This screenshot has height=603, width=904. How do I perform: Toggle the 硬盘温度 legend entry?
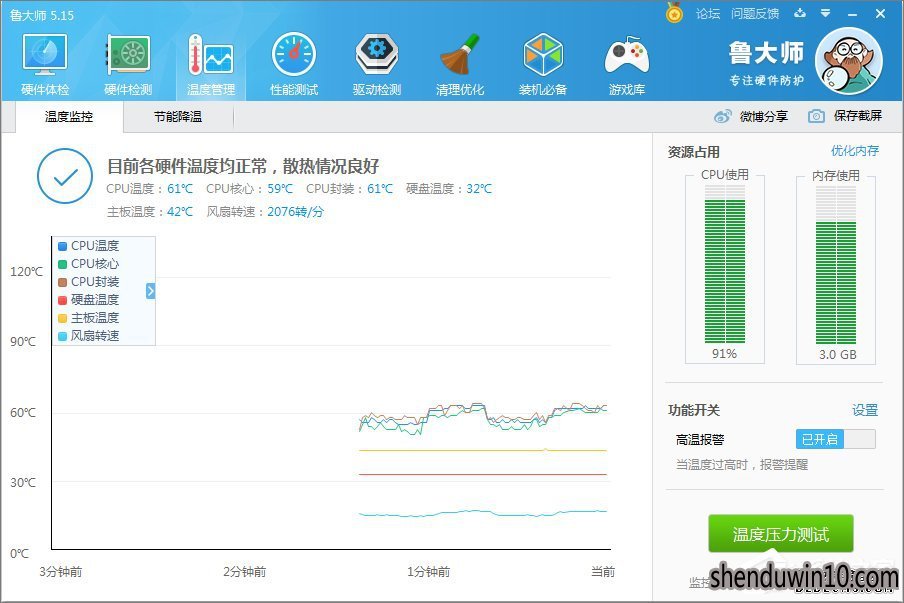coord(89,300)
